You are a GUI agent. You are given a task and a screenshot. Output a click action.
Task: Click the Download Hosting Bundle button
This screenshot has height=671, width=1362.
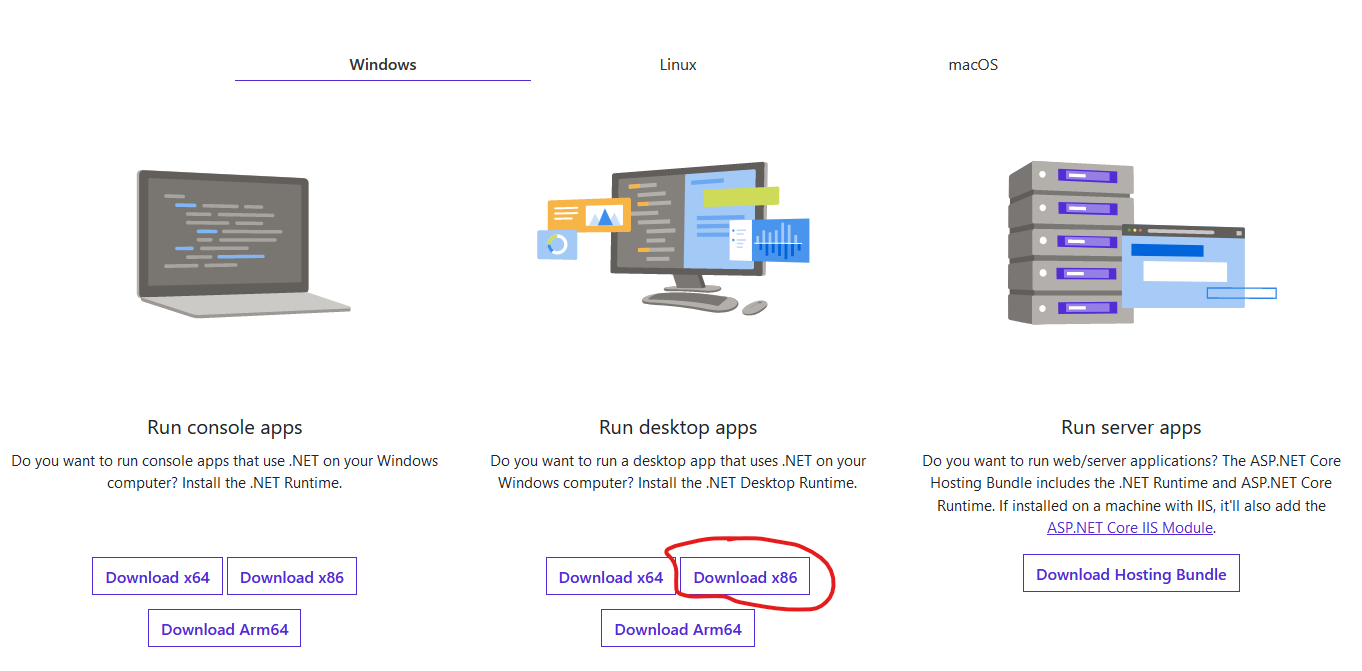(x=1131, y=574)
